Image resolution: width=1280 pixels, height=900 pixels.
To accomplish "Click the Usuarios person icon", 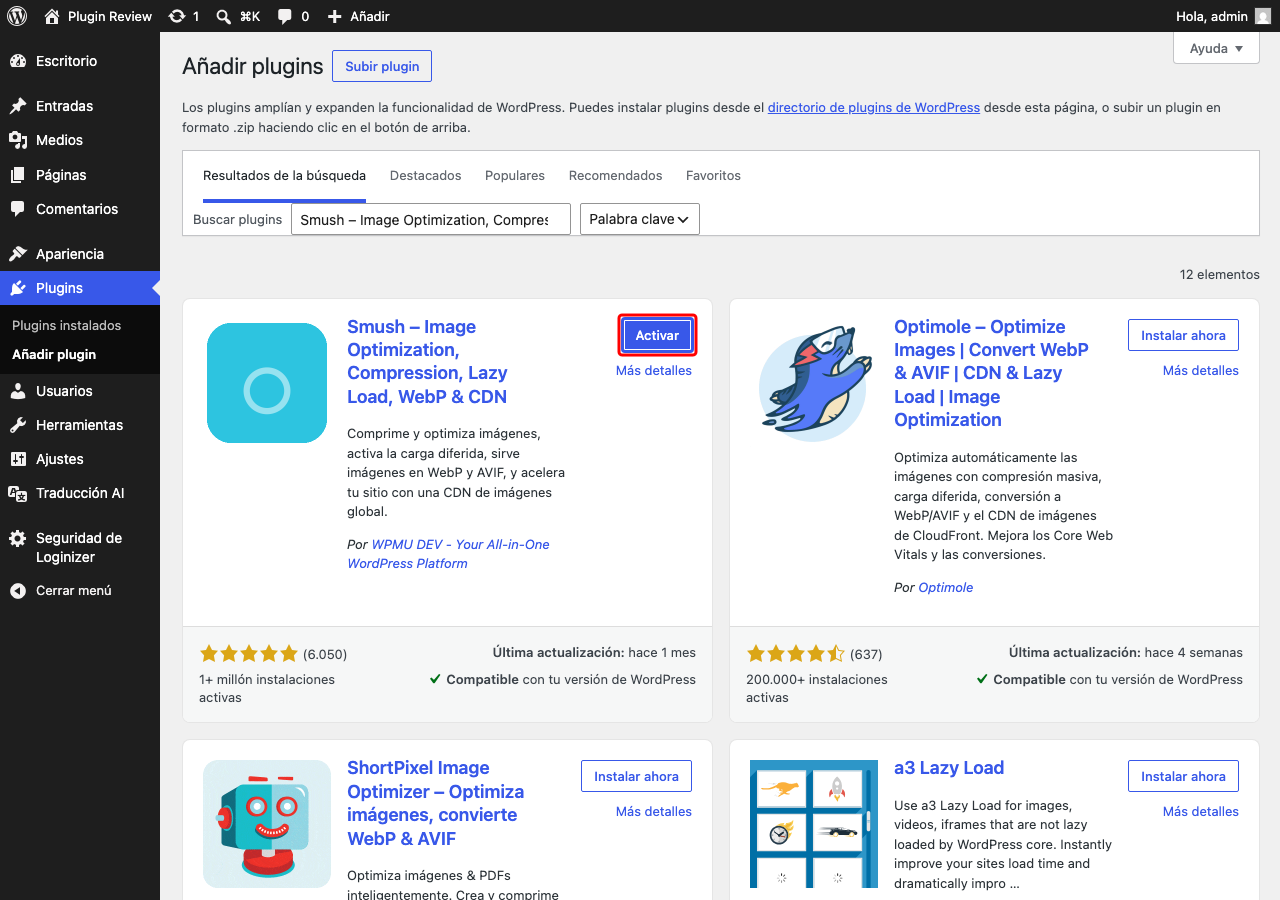I will click(18, 391).
